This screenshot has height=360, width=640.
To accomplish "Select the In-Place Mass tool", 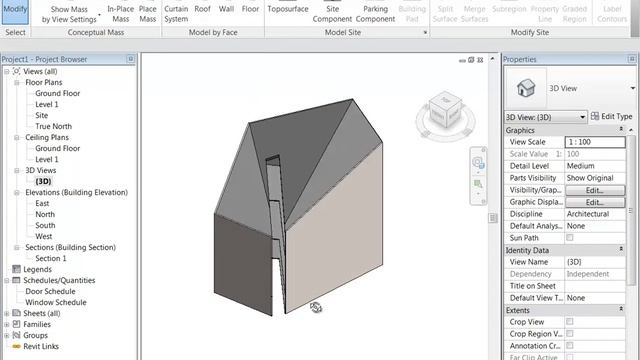I will [120, 14].
